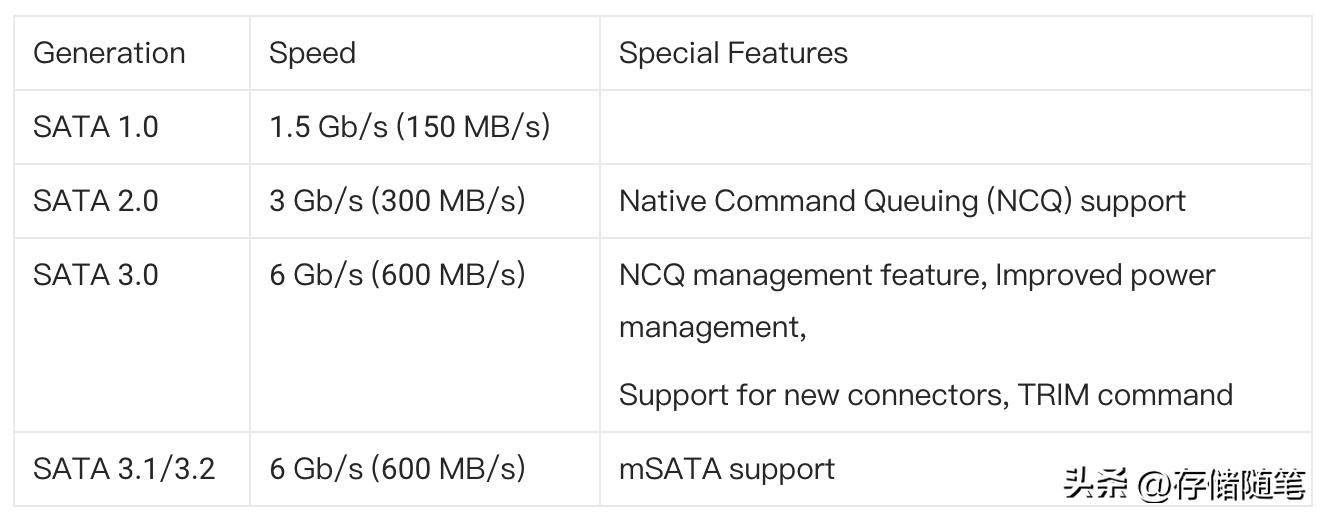The height and width of the screenshot is (516, 1322).
Task: Select the TRIM command text
Action: click(x=1125, y=395)
